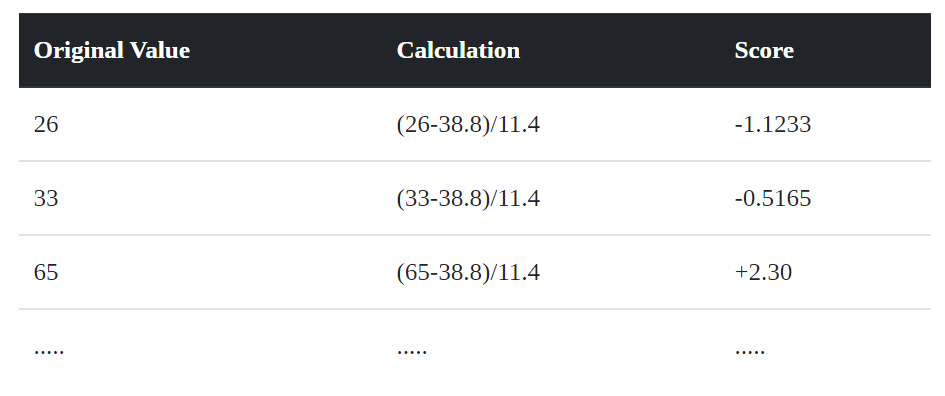Select the score -0.5165 cell
945x396 pixels.
point(773,198)
